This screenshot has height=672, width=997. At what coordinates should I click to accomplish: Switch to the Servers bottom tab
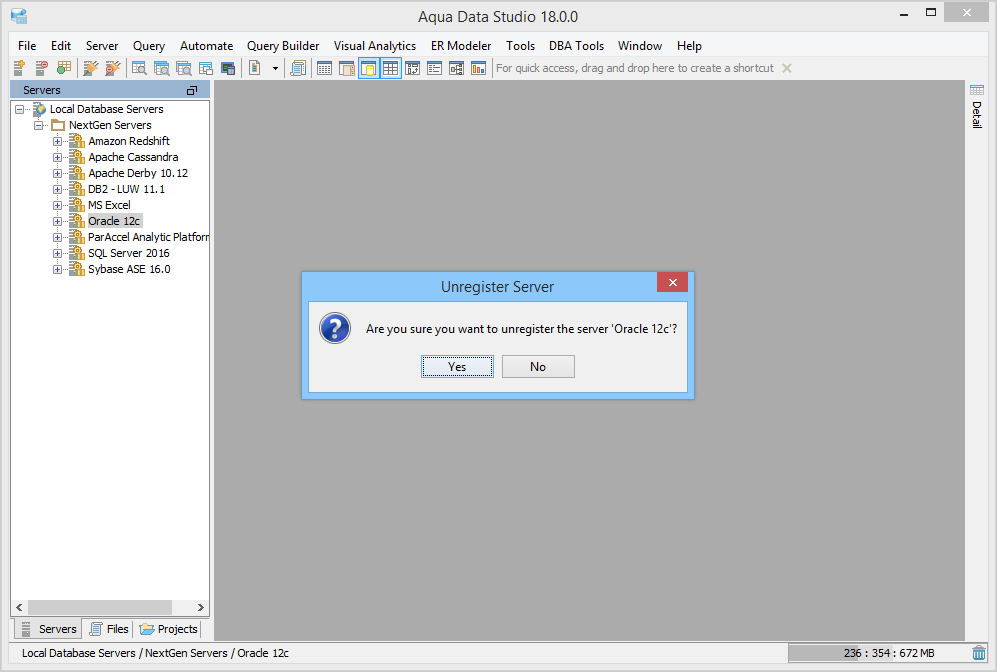49,629
